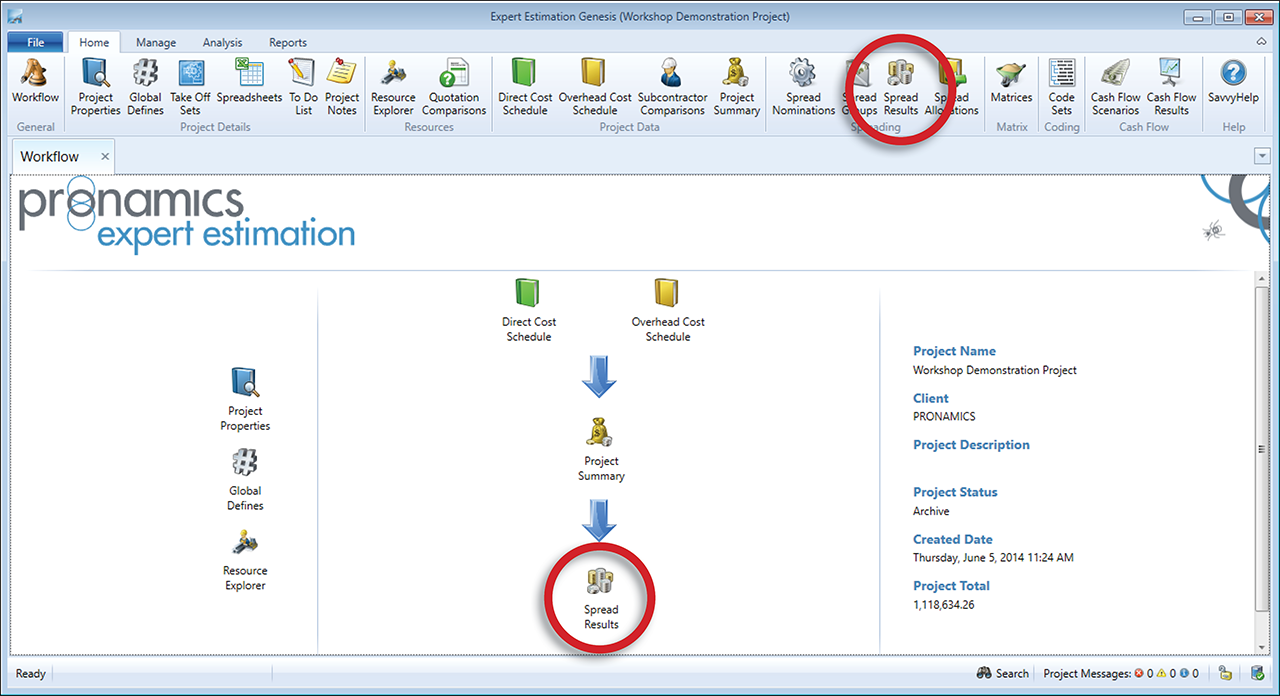Collapse the ribbon with the chevron
The image size is (1280, 696).
coord(1261,42)
